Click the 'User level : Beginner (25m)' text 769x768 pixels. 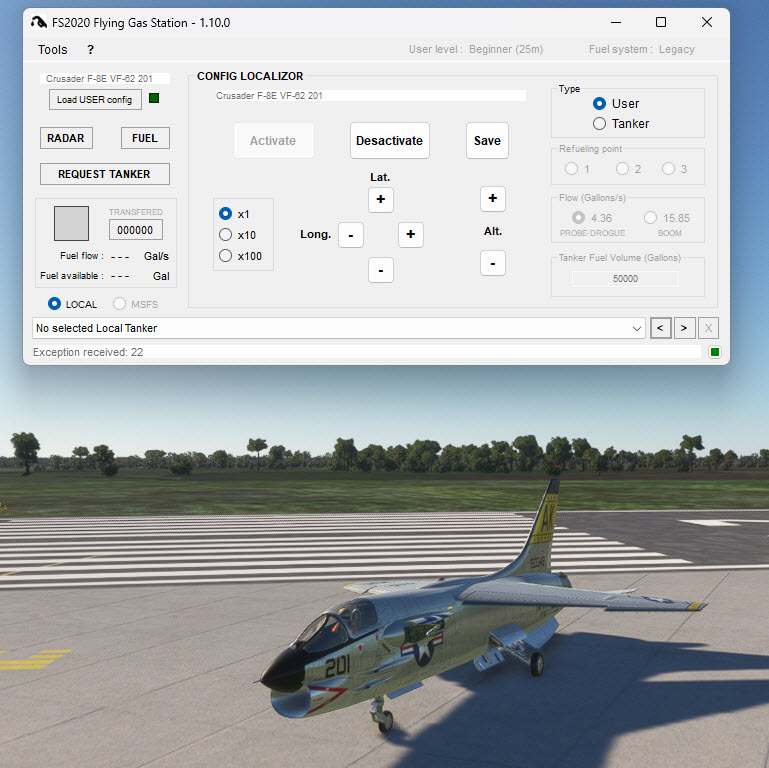pyautogui.click(x=476, y=49)
